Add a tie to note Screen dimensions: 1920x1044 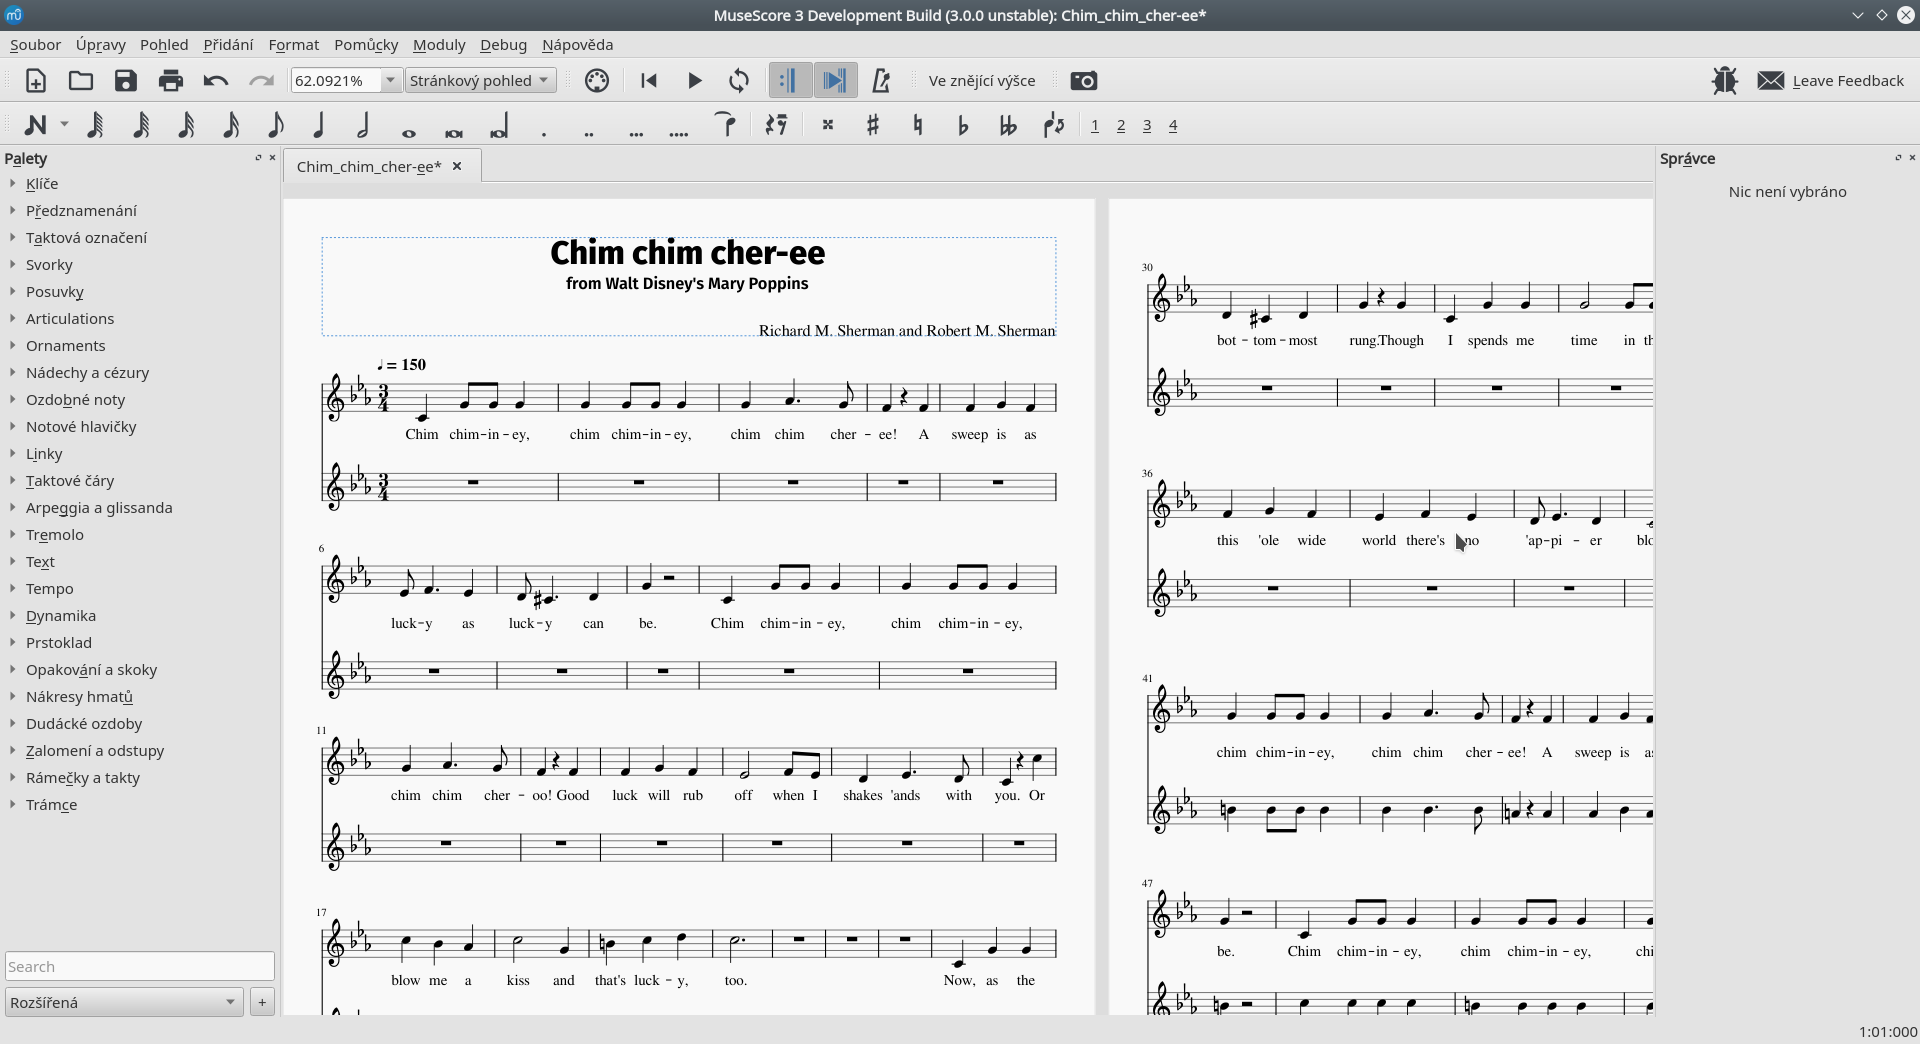(x=727, y=125)
